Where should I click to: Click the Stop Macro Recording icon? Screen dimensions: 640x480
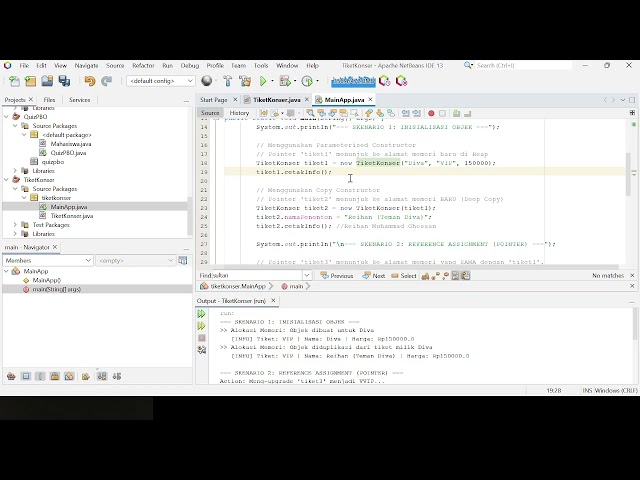pos(442,113)
